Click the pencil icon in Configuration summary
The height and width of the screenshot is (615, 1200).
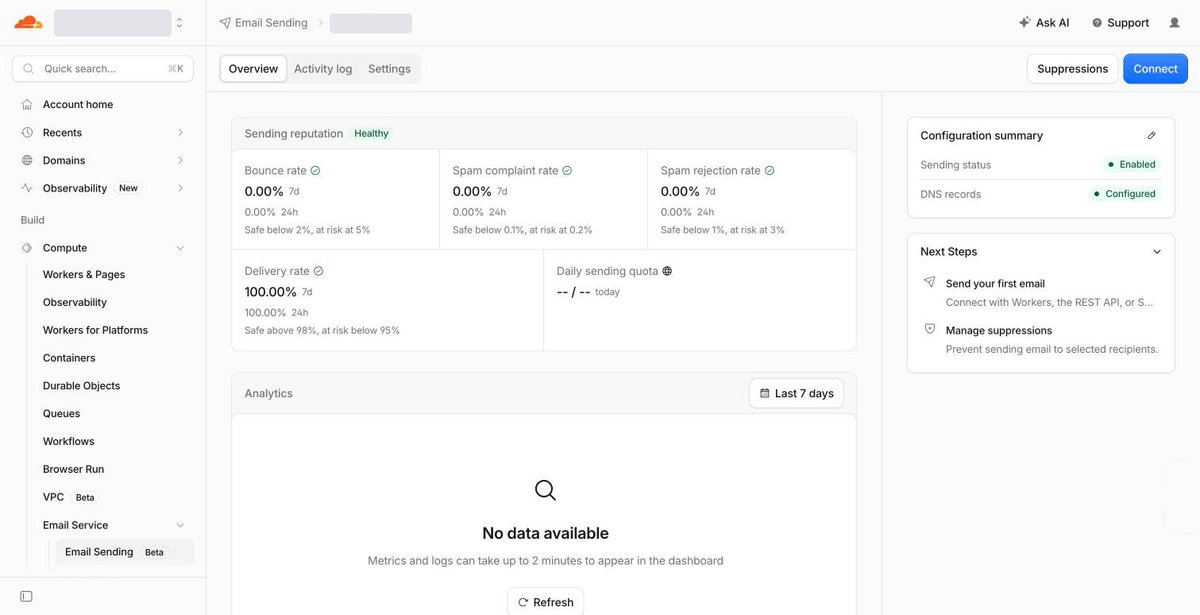[1151, 135]
